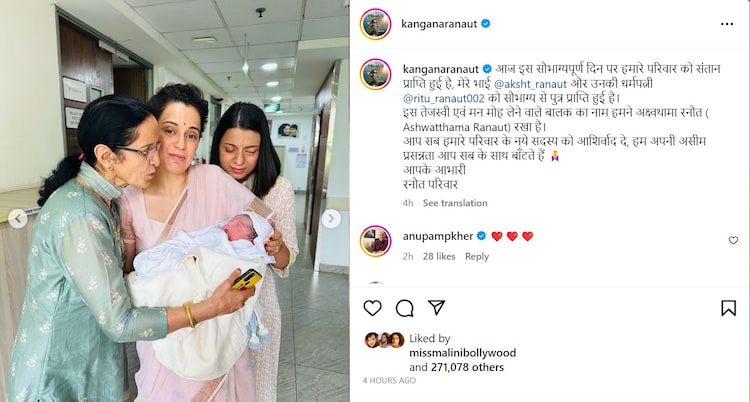Share the post with the paper plane icon
Viewport: 750px width, 402px height.
tap(436, 307)
